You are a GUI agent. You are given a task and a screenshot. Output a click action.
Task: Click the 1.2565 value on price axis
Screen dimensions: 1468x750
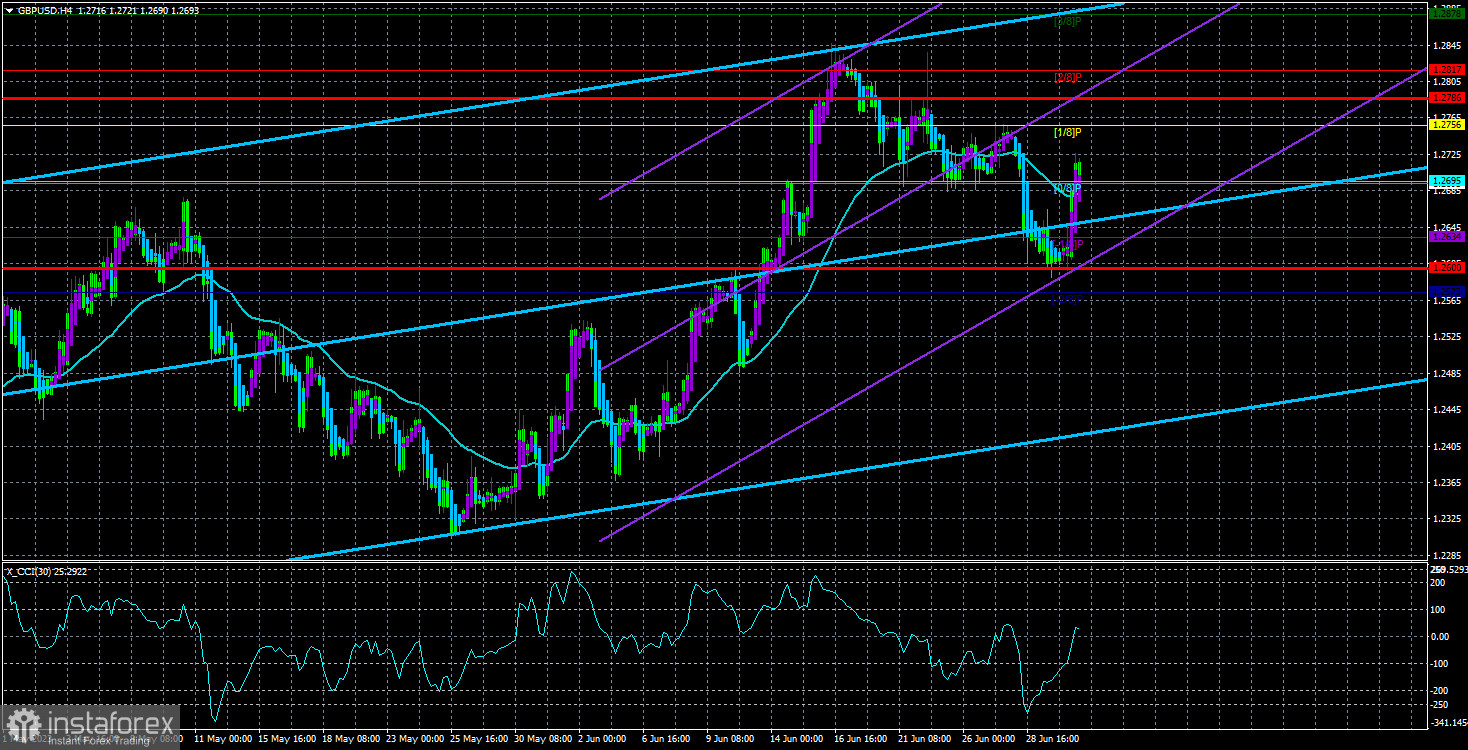(x=1447, y=300)
